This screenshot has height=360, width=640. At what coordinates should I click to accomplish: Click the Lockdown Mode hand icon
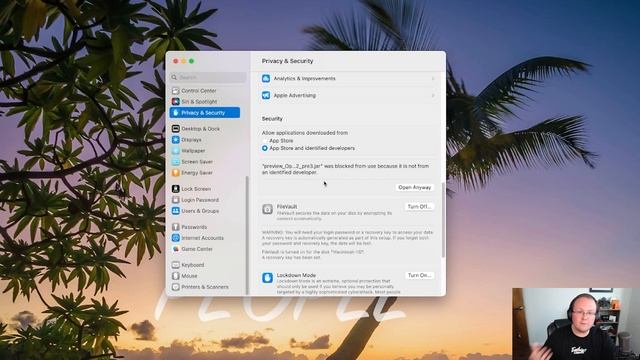267,278
